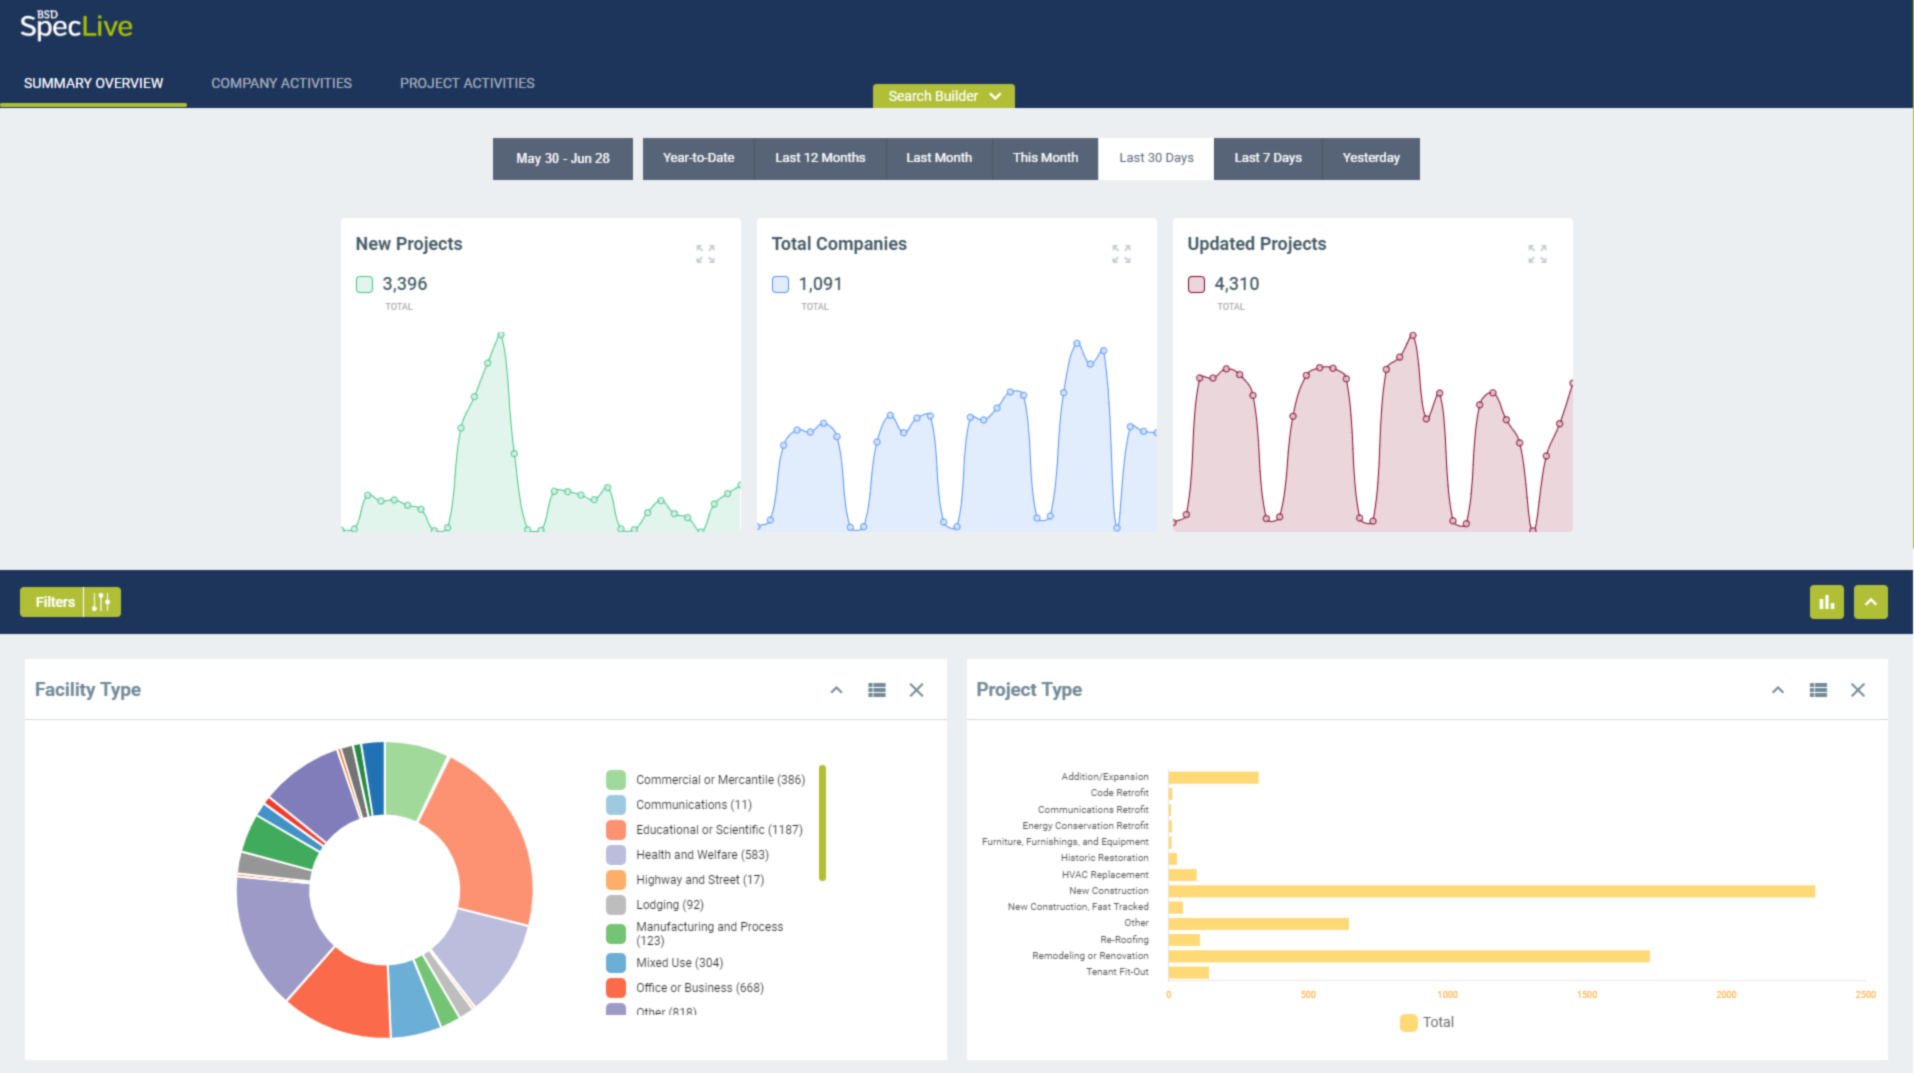This screenshot has width=1914, height=1073.
Task: Collapse the Project Type panel
Action: [x=1778, y=690]
